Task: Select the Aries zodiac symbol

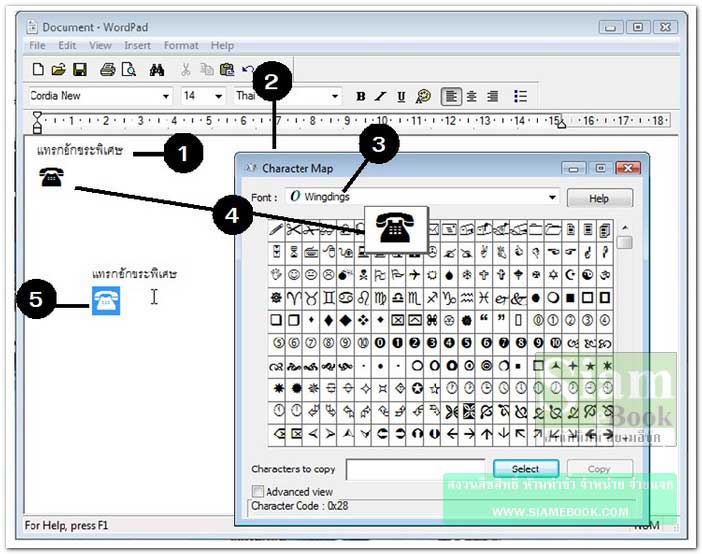Action: coord(294,298)
